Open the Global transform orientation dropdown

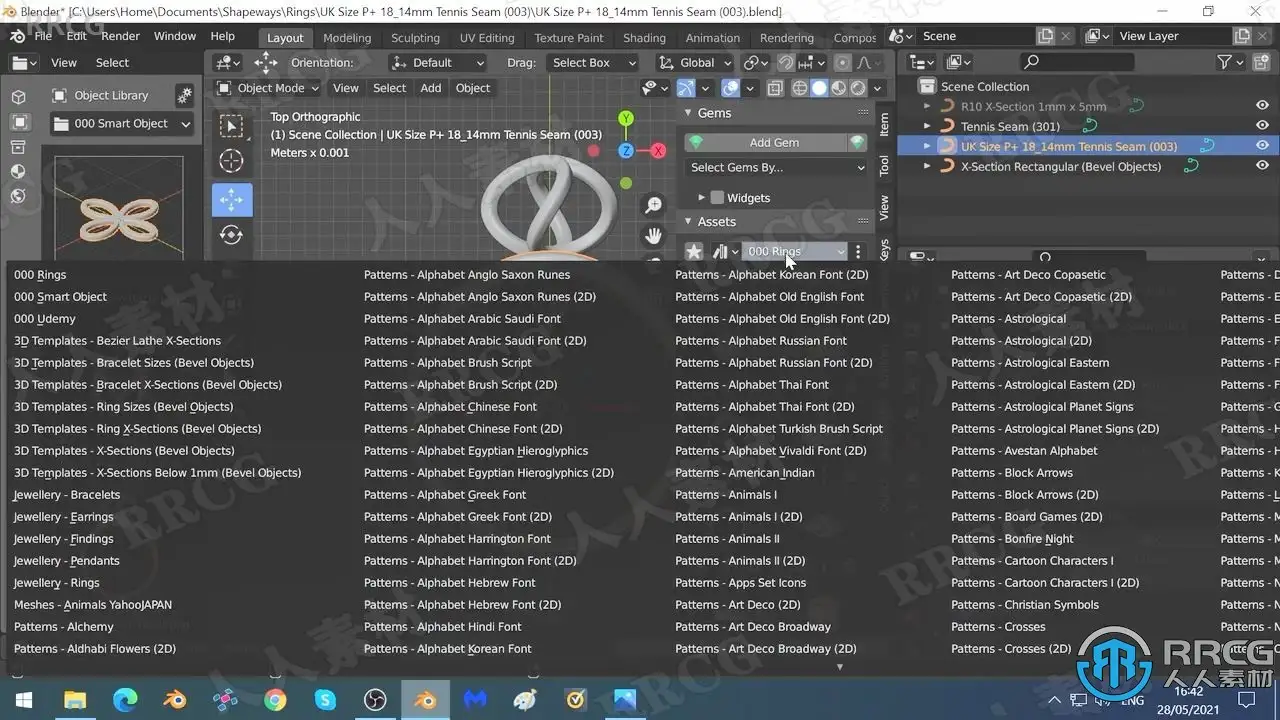click(695, 62)
